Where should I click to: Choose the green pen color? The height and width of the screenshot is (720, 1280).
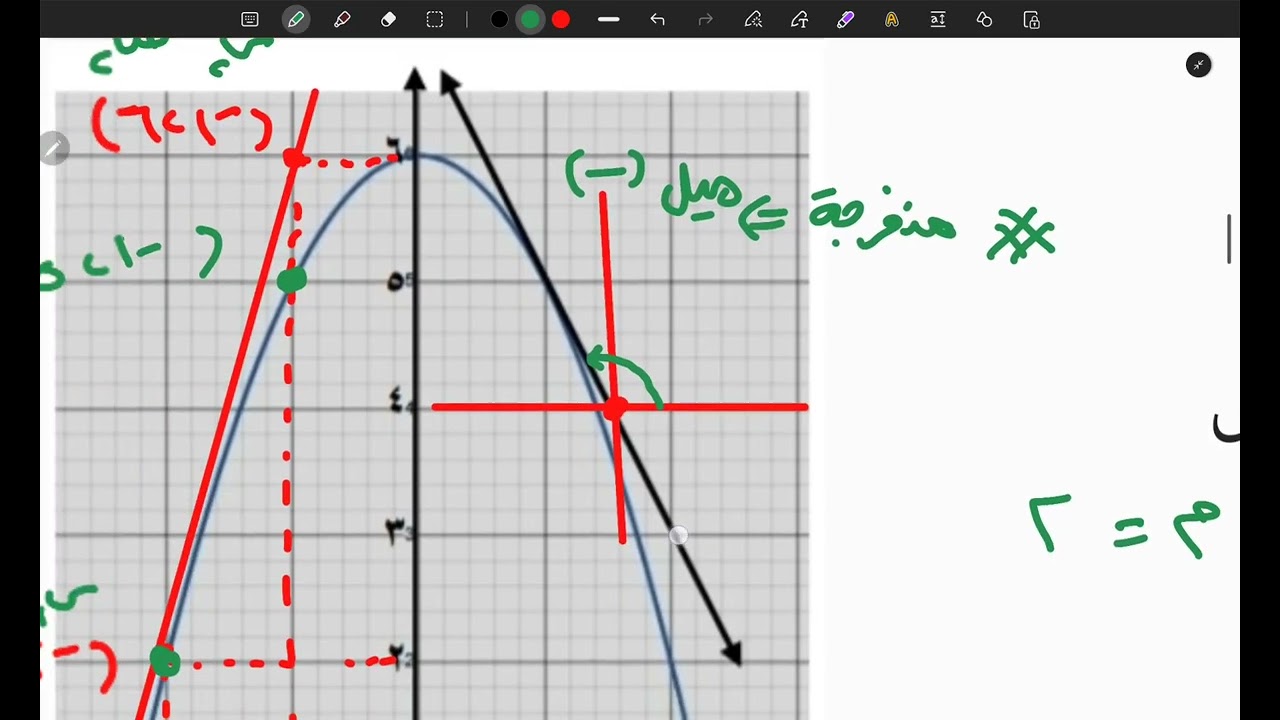530,20
